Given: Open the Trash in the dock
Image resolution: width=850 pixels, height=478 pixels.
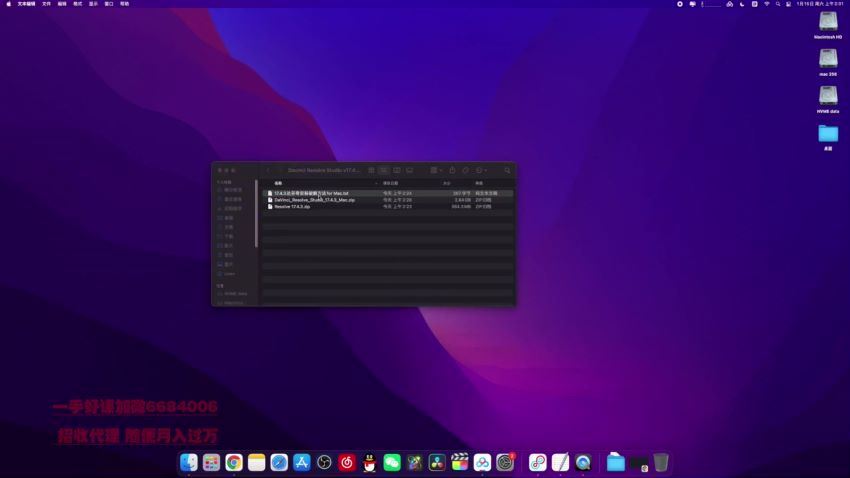Looking at the screenshot, I should click(x=661, y=462).
